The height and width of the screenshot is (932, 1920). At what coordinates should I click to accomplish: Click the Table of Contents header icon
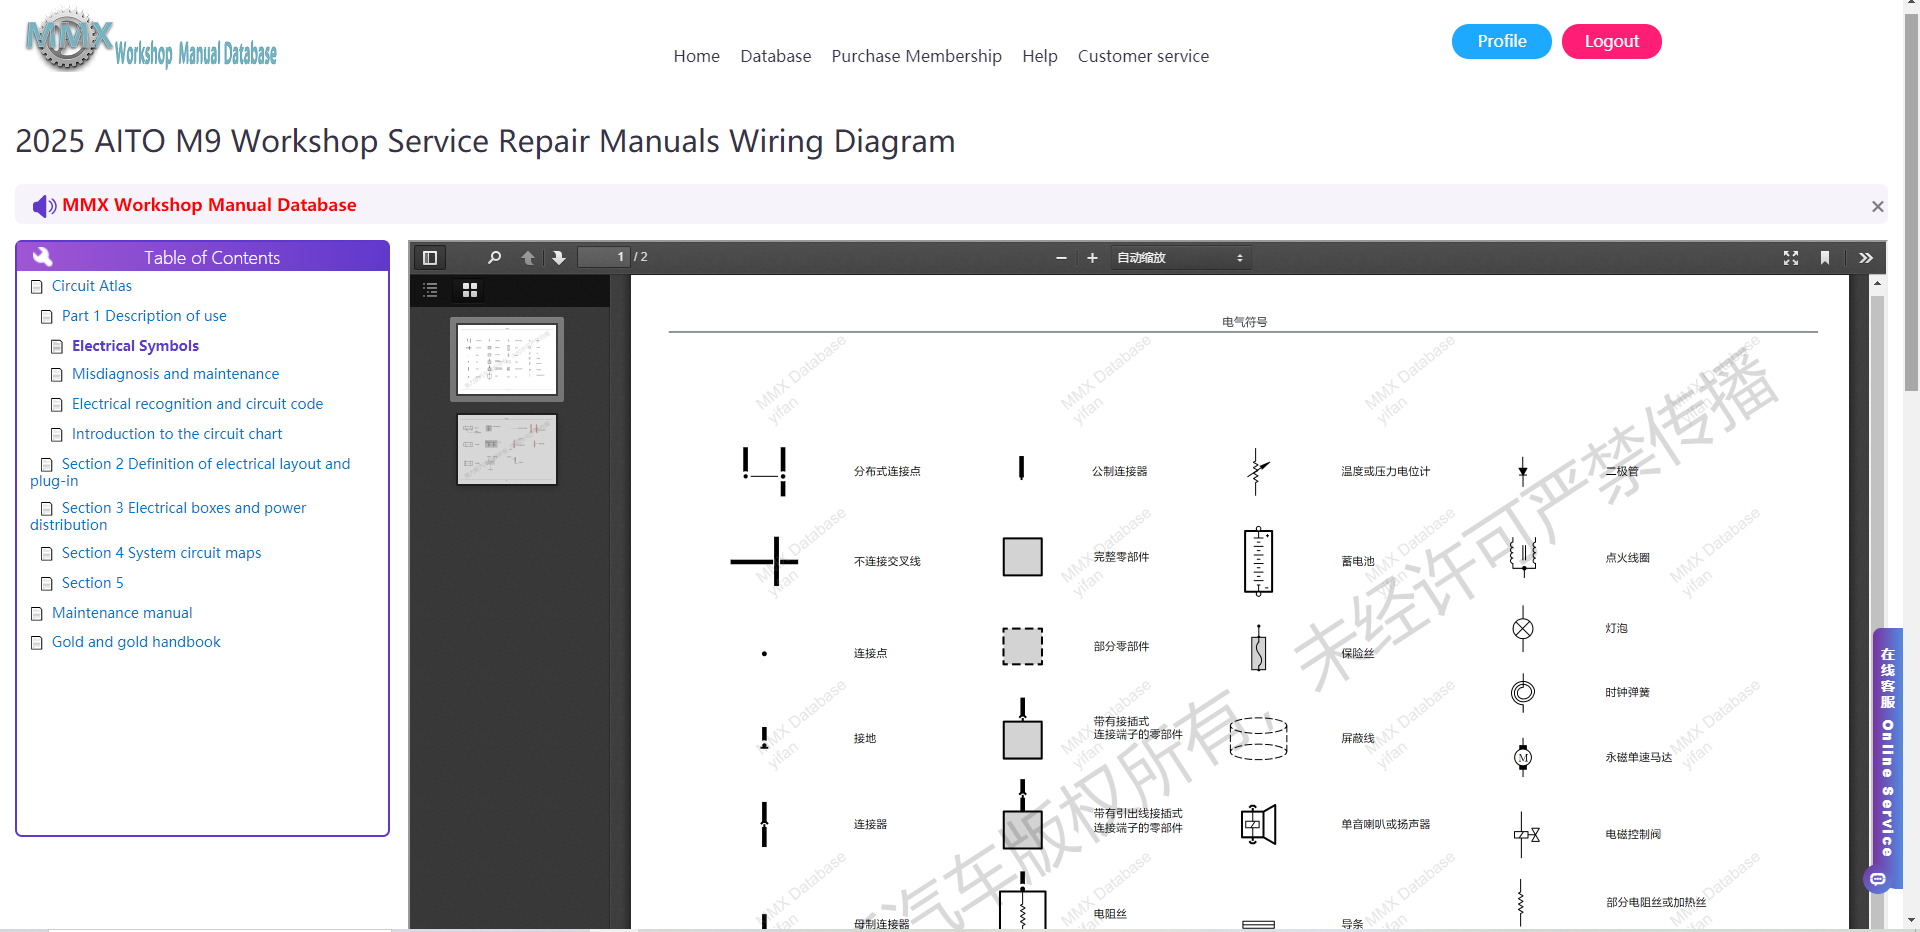(x=43, y=256)
